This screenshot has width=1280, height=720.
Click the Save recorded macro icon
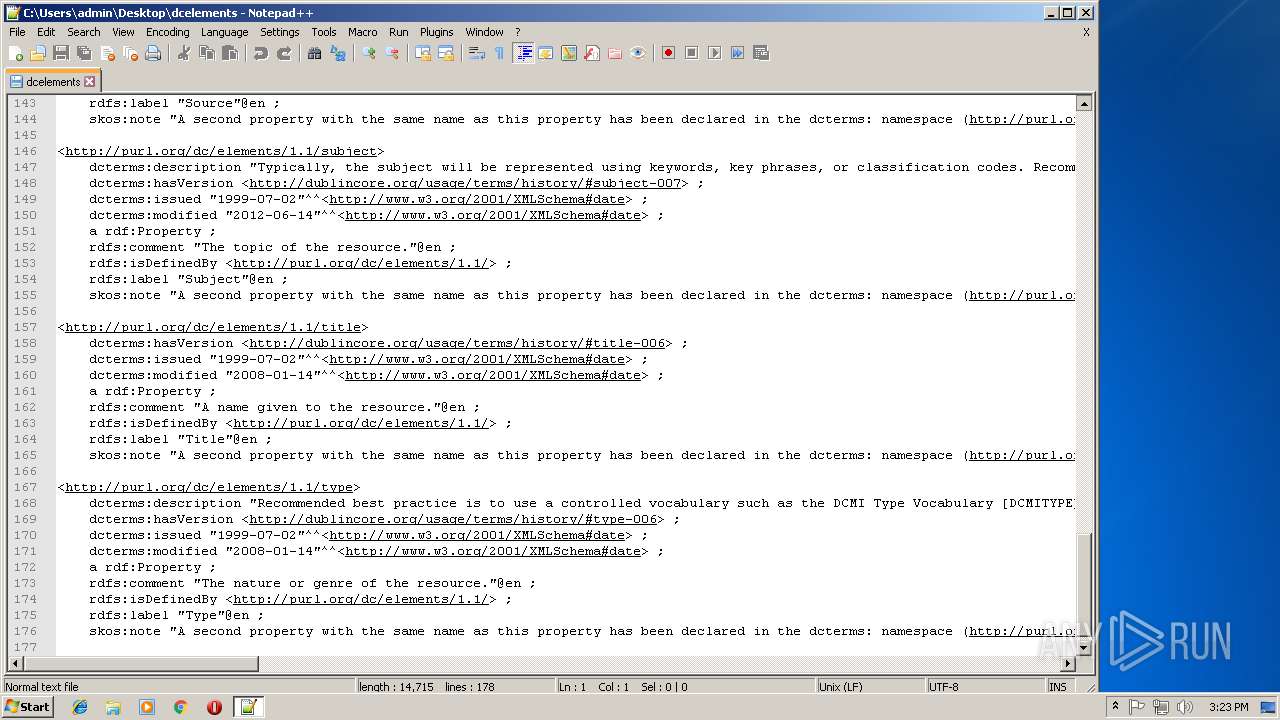[x=760, y=53]
